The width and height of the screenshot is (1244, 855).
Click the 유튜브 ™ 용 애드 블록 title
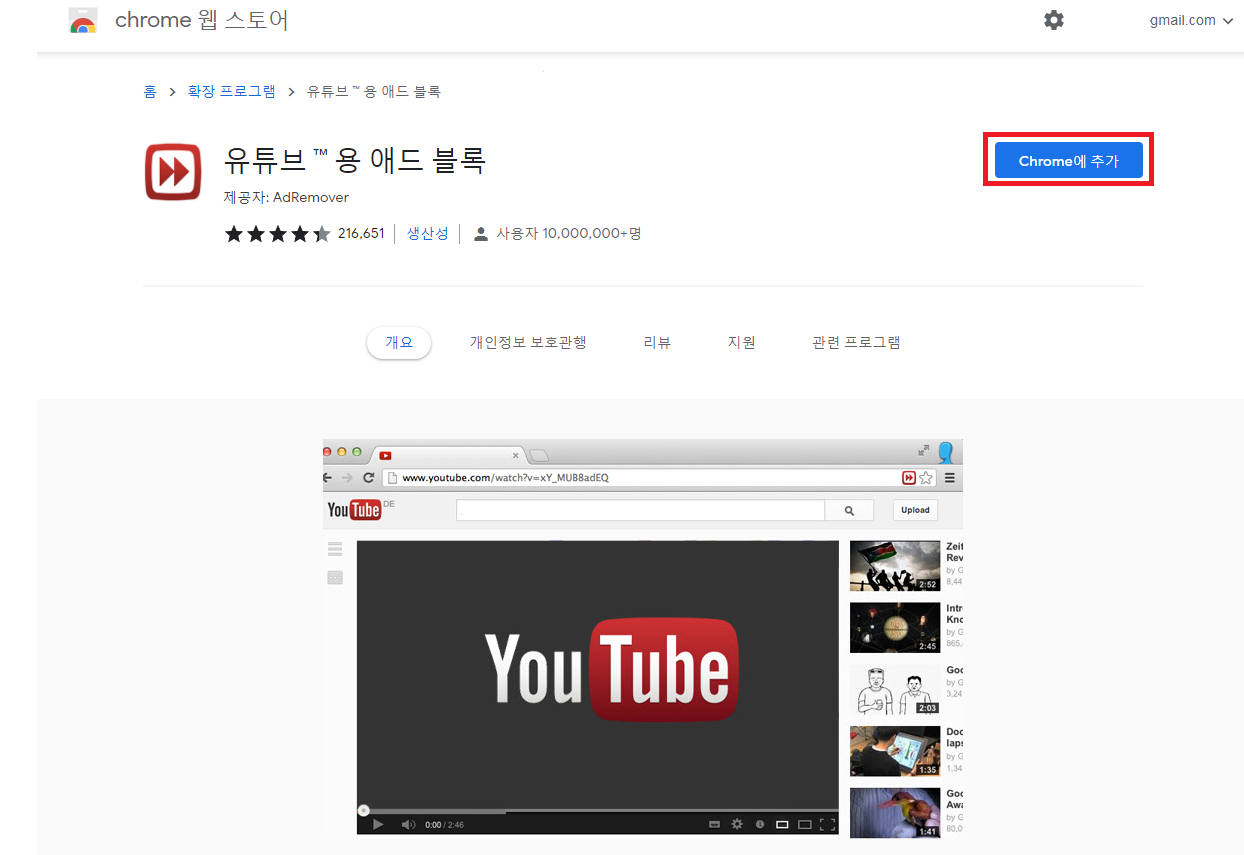[x=355, y=160]
